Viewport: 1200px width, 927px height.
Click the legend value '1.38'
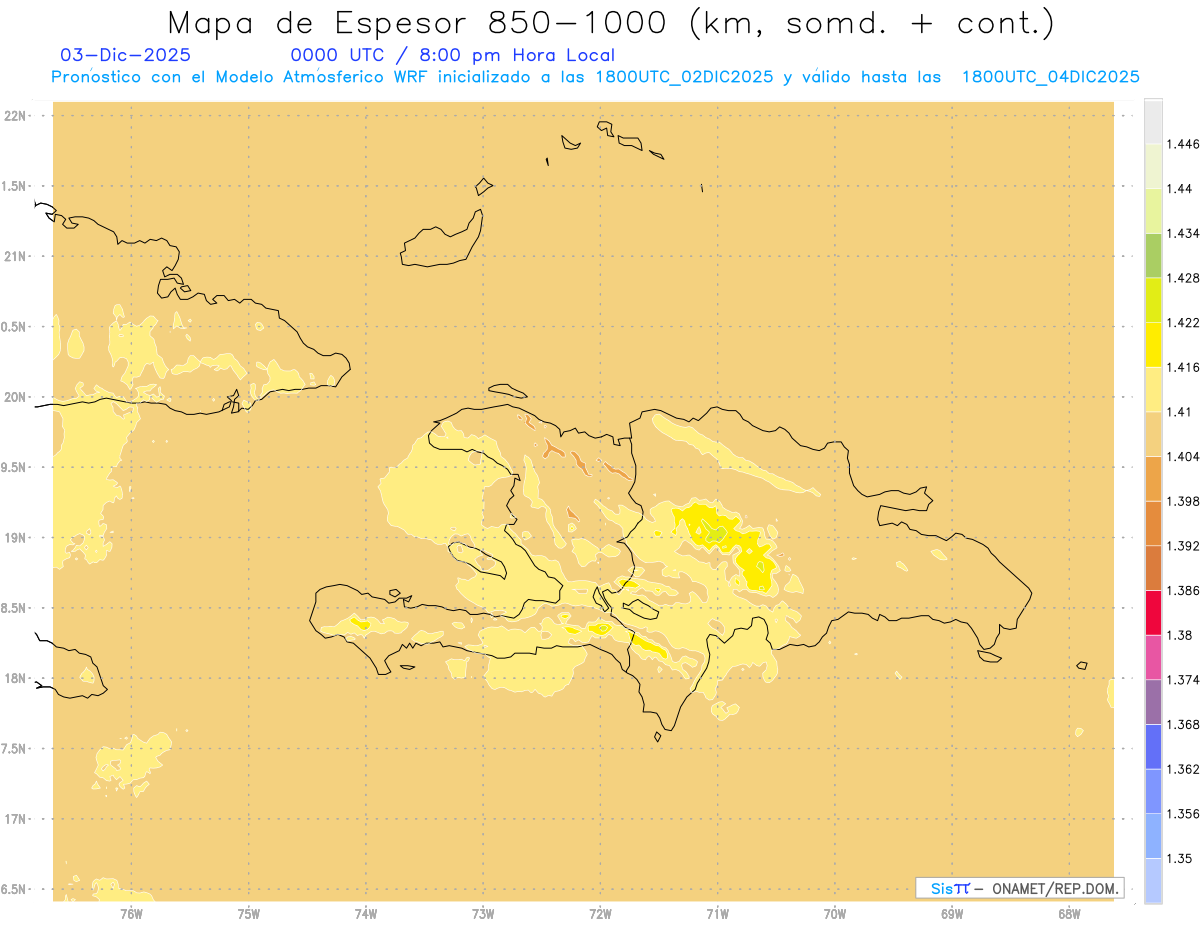[1179, 635]
